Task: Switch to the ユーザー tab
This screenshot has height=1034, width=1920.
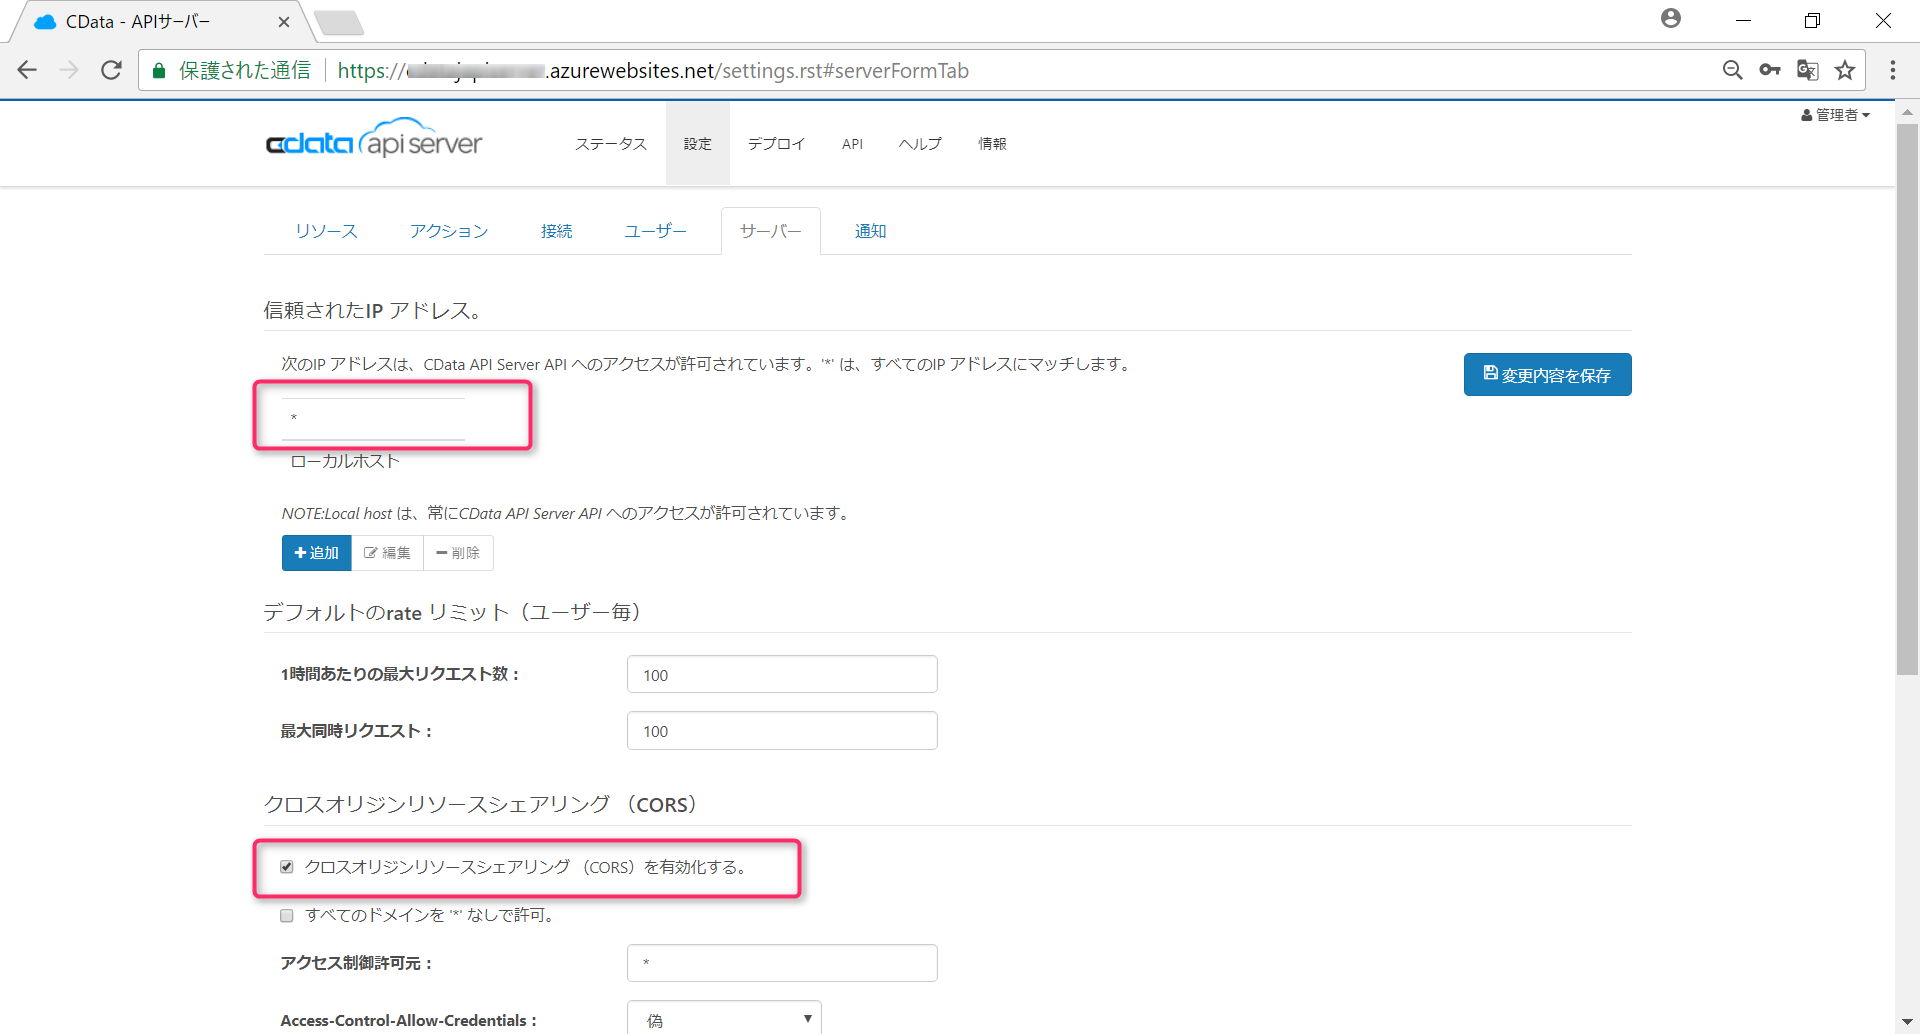Action: point(655,230)
